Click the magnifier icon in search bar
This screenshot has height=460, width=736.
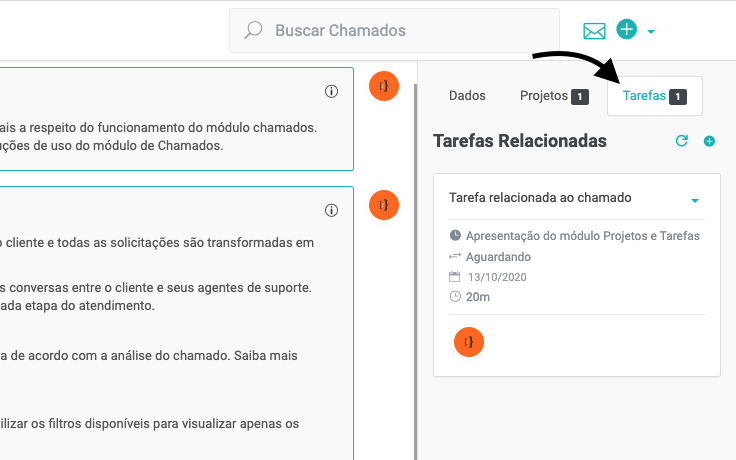coord(254,31)
